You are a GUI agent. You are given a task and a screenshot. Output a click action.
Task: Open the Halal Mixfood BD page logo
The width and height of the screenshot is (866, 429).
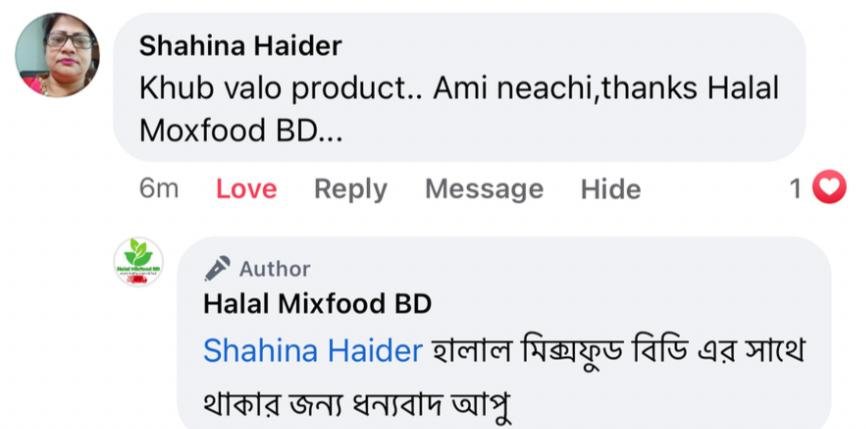[138, 262]
